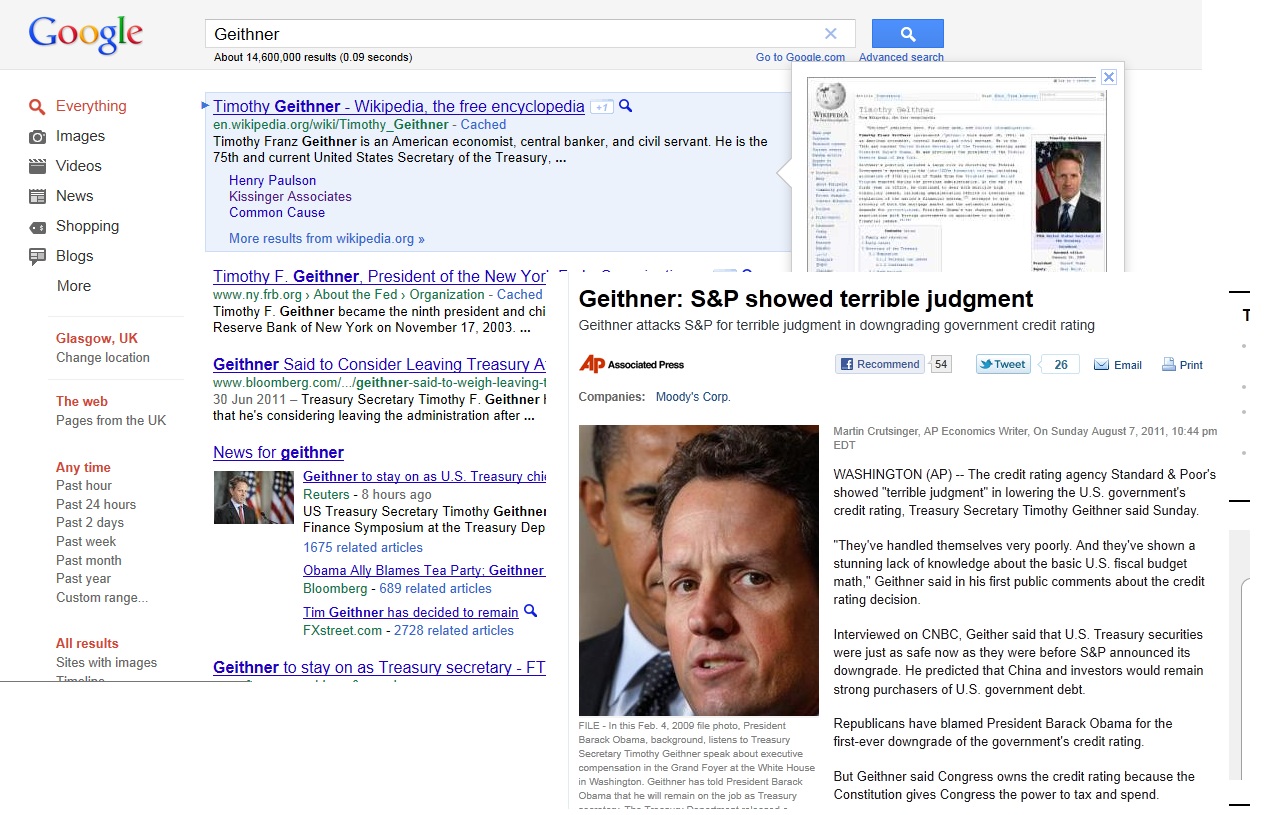1284x815 pixels.
Task: Open the Advanced search link
Action: tap(901, 58)
